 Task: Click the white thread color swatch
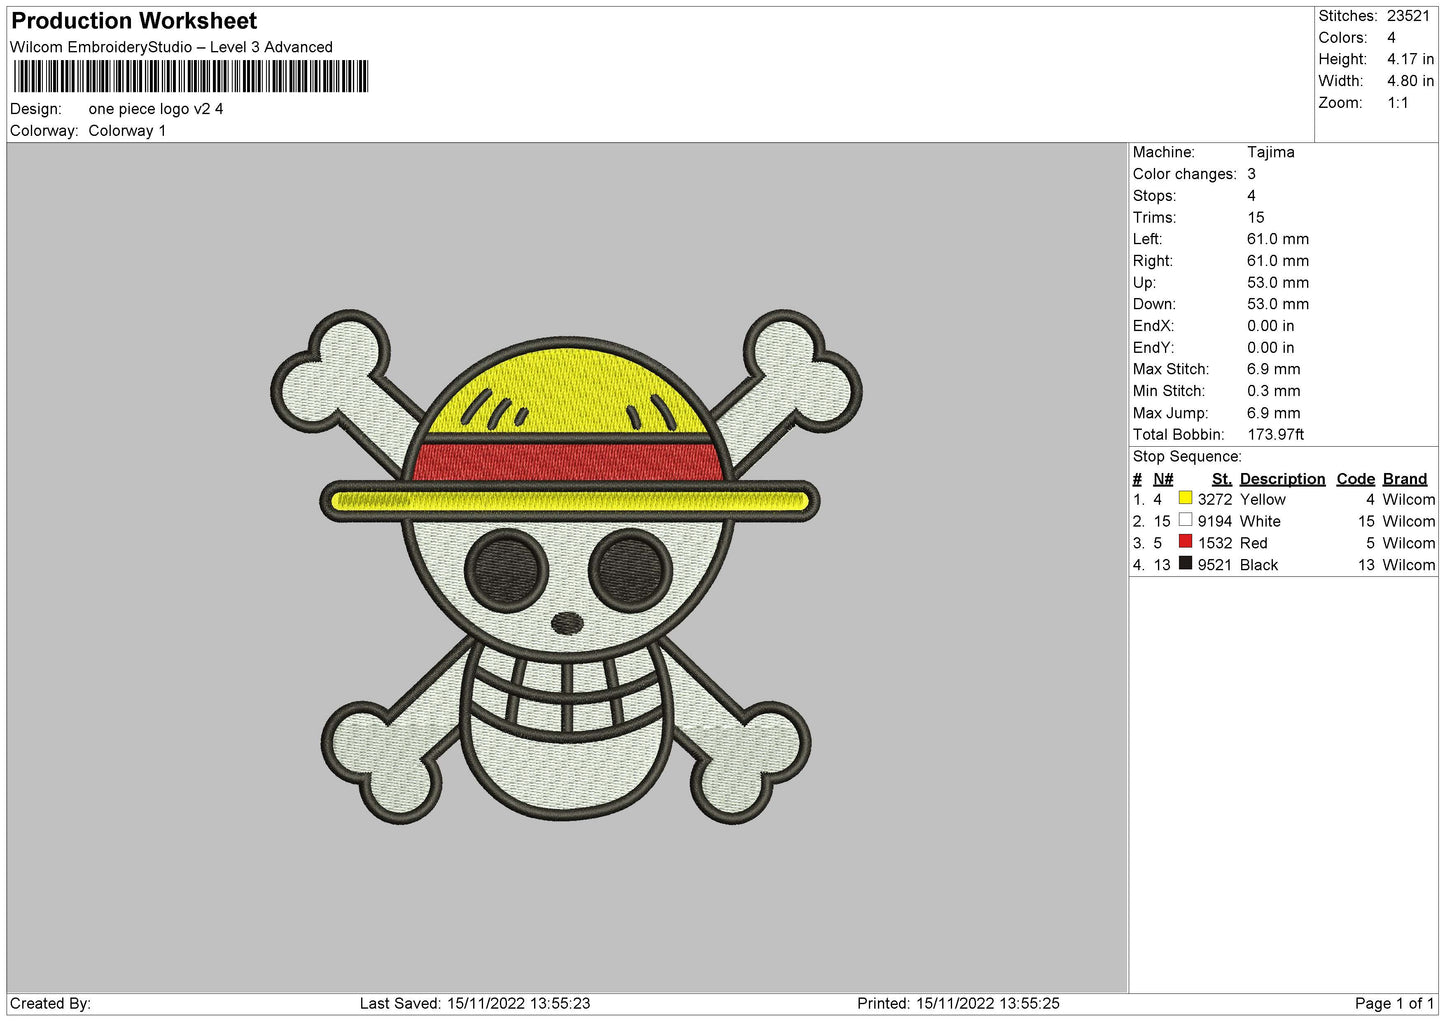click(1185, 520)
